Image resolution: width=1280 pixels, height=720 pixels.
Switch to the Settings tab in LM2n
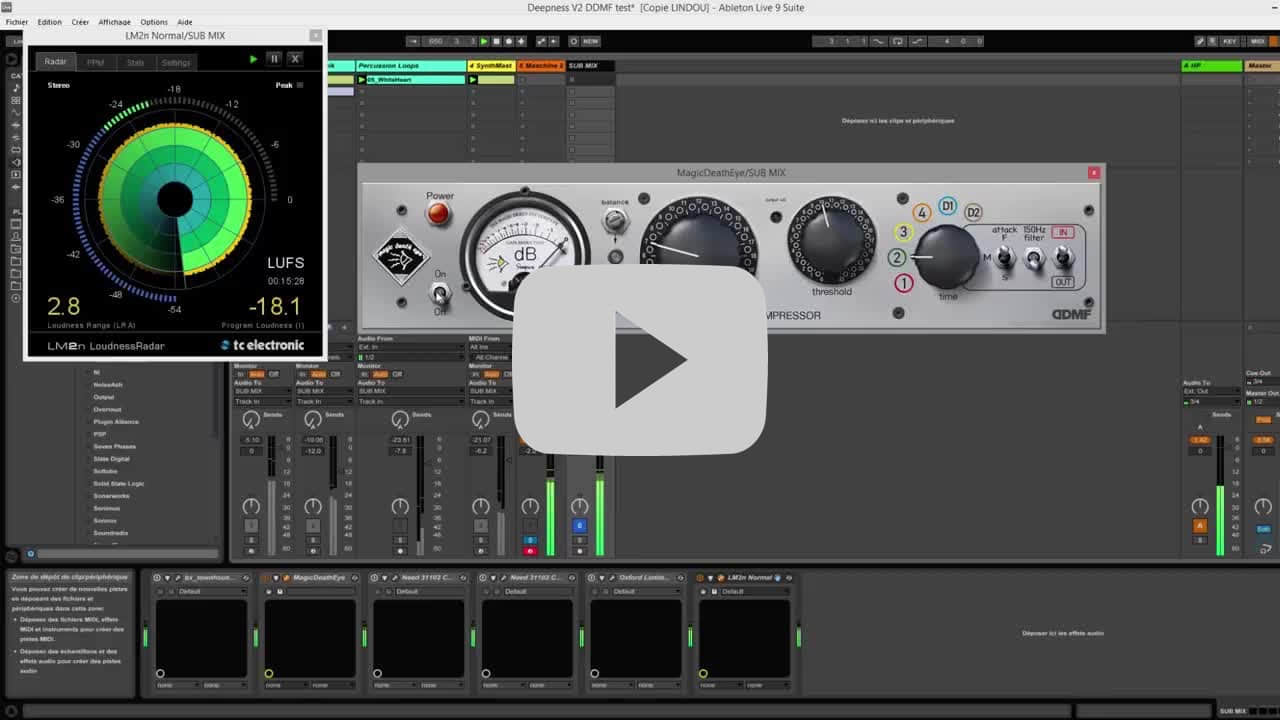pyautogui.click(x=176, y=62)
